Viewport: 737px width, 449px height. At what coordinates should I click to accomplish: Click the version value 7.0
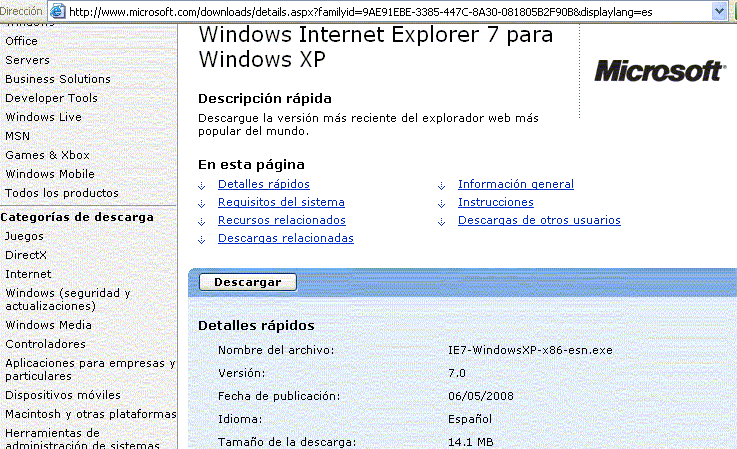(456, 373)
